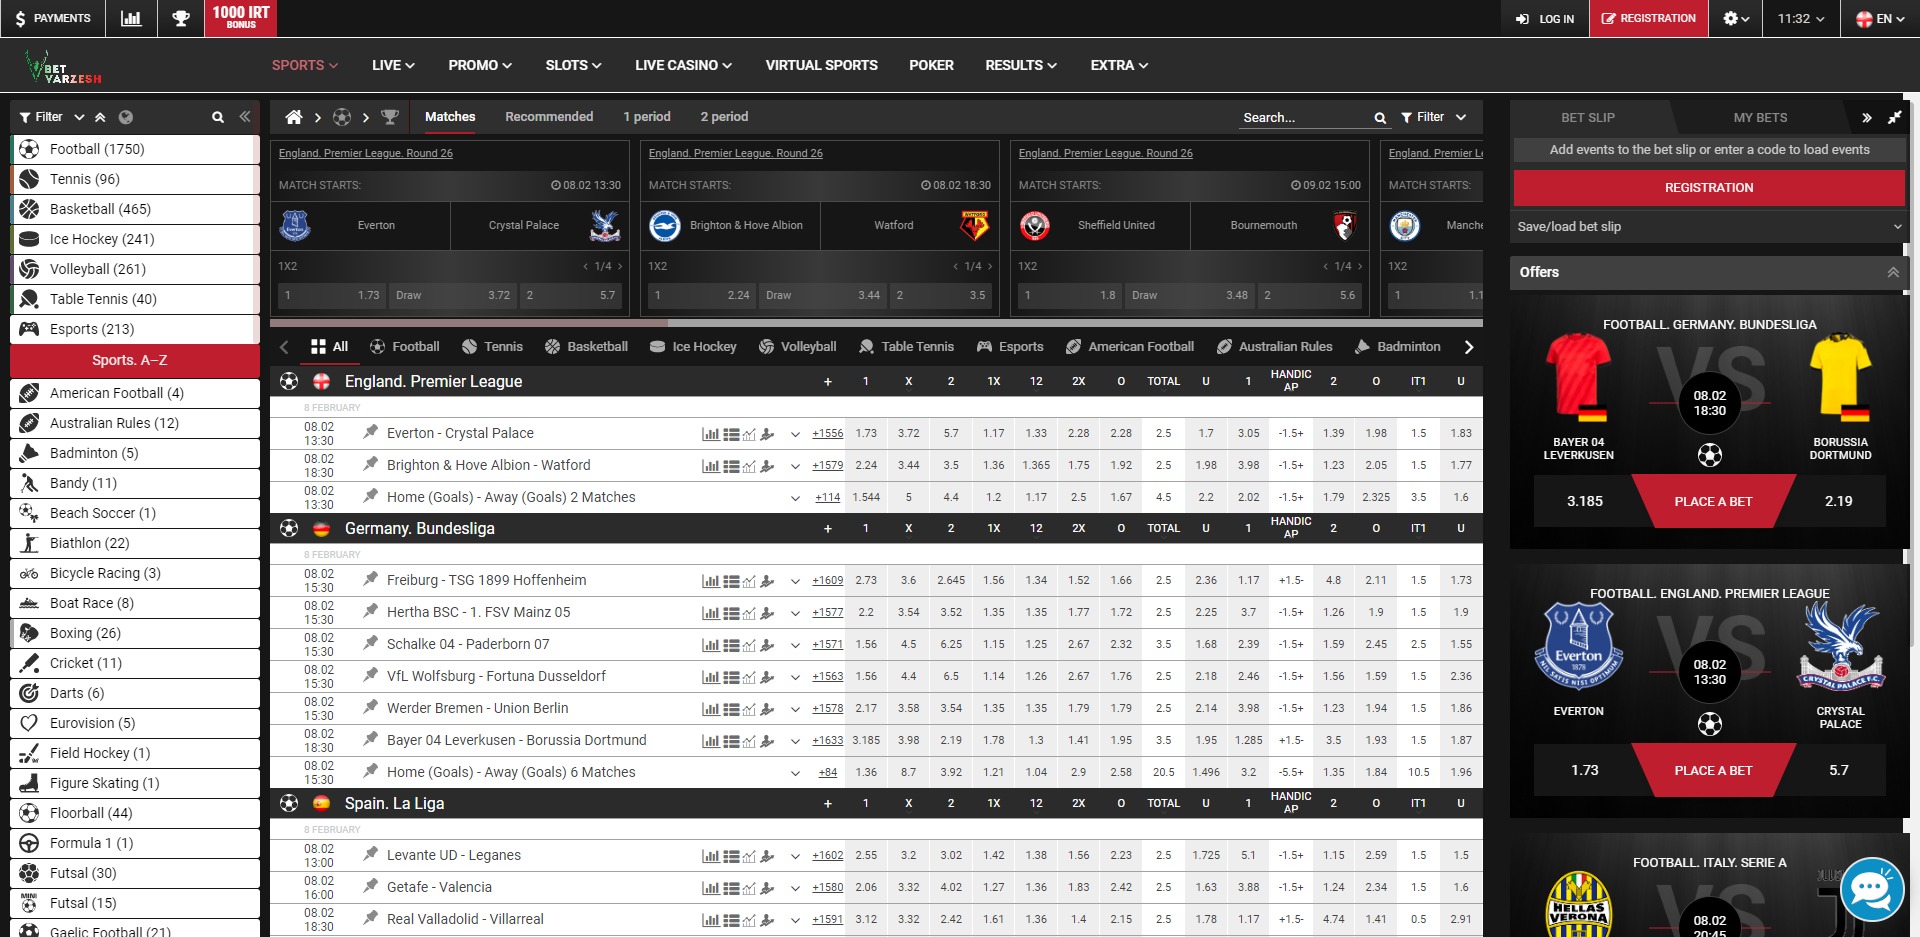Pin the Brighton & Hove Albion - Watford match
Image resolution: width=1920 pixels, height=937 pixels.
pyautogui.click(x=370, y=464)
